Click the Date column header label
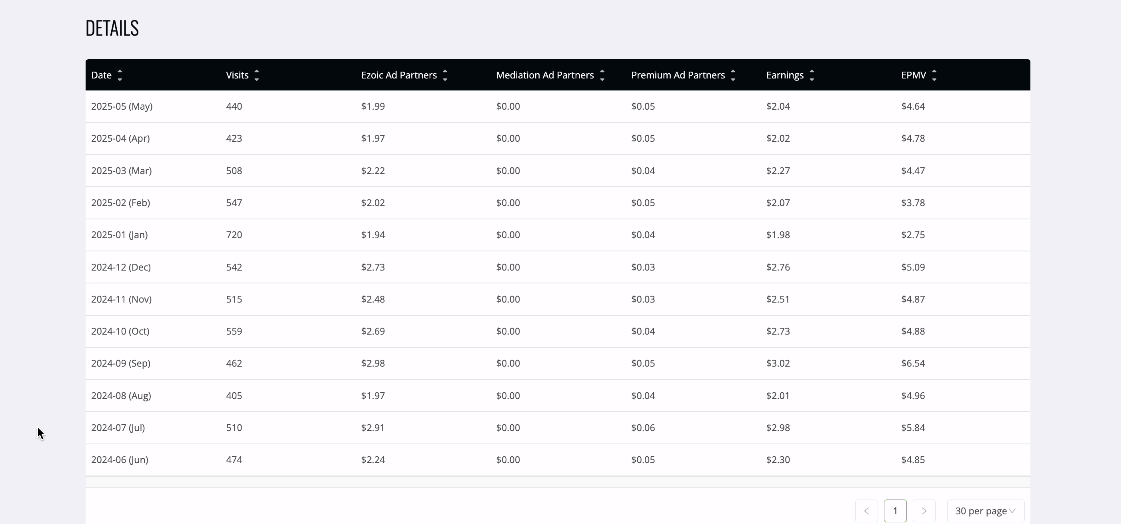Screen dimensions: 1121x524 click(x=102, y=75)
